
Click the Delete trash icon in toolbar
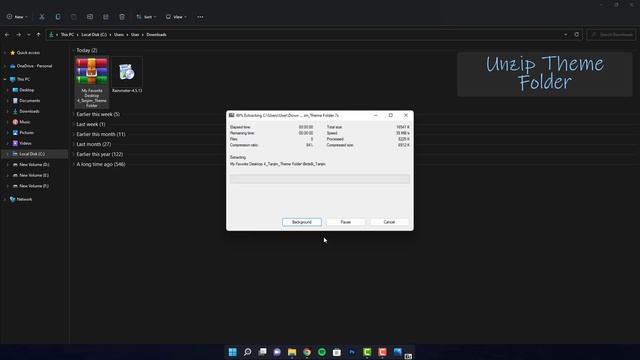(122, 17)
